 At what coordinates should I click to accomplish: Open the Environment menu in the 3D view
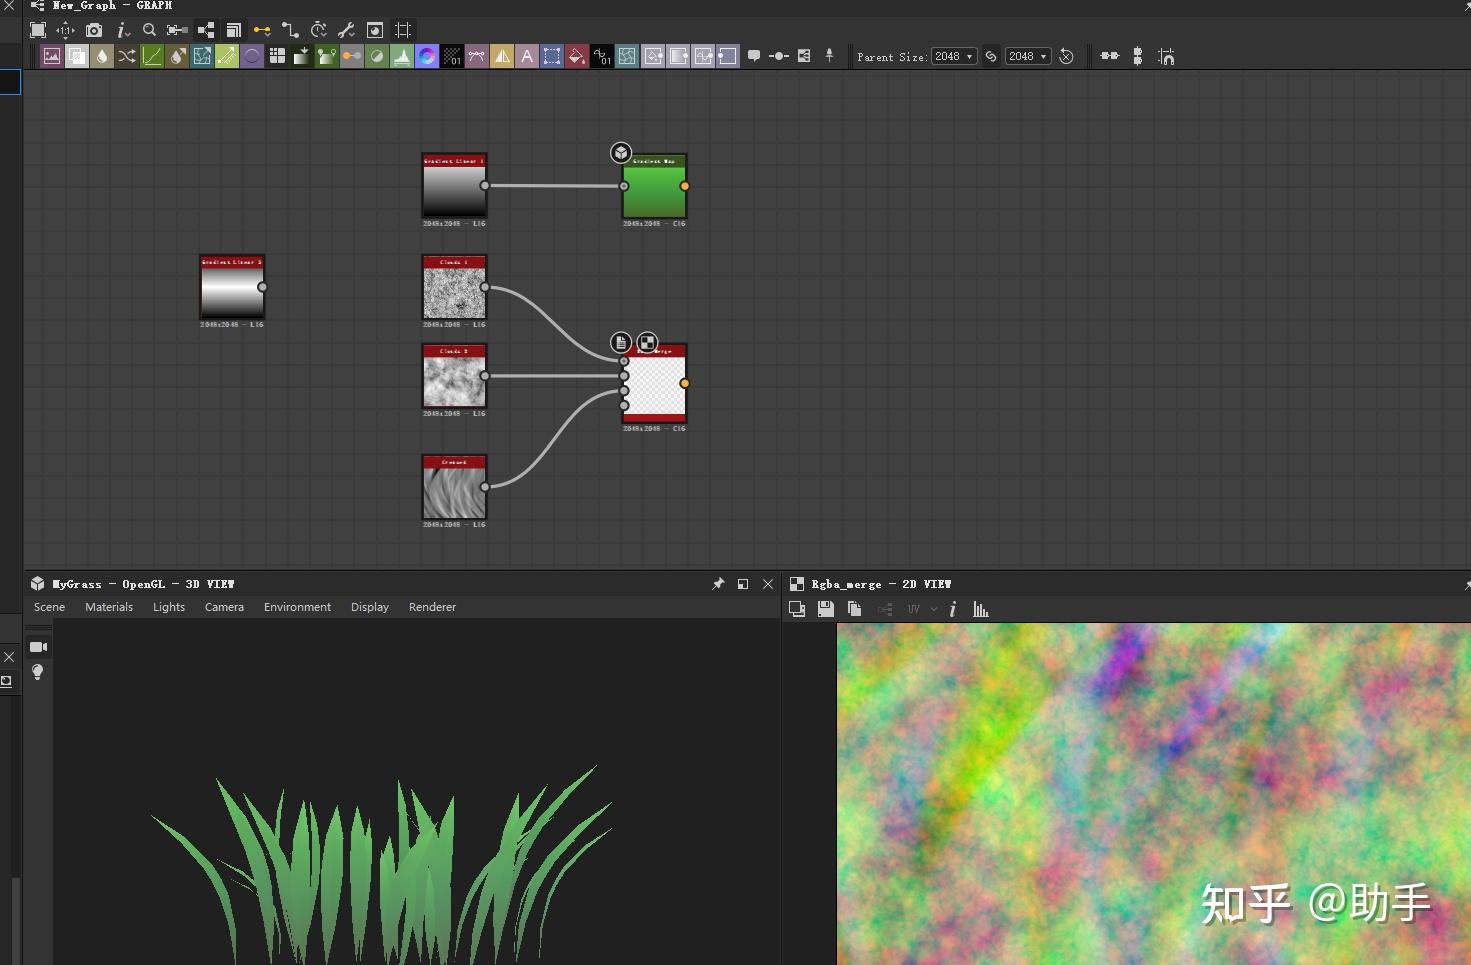(297, 607)
